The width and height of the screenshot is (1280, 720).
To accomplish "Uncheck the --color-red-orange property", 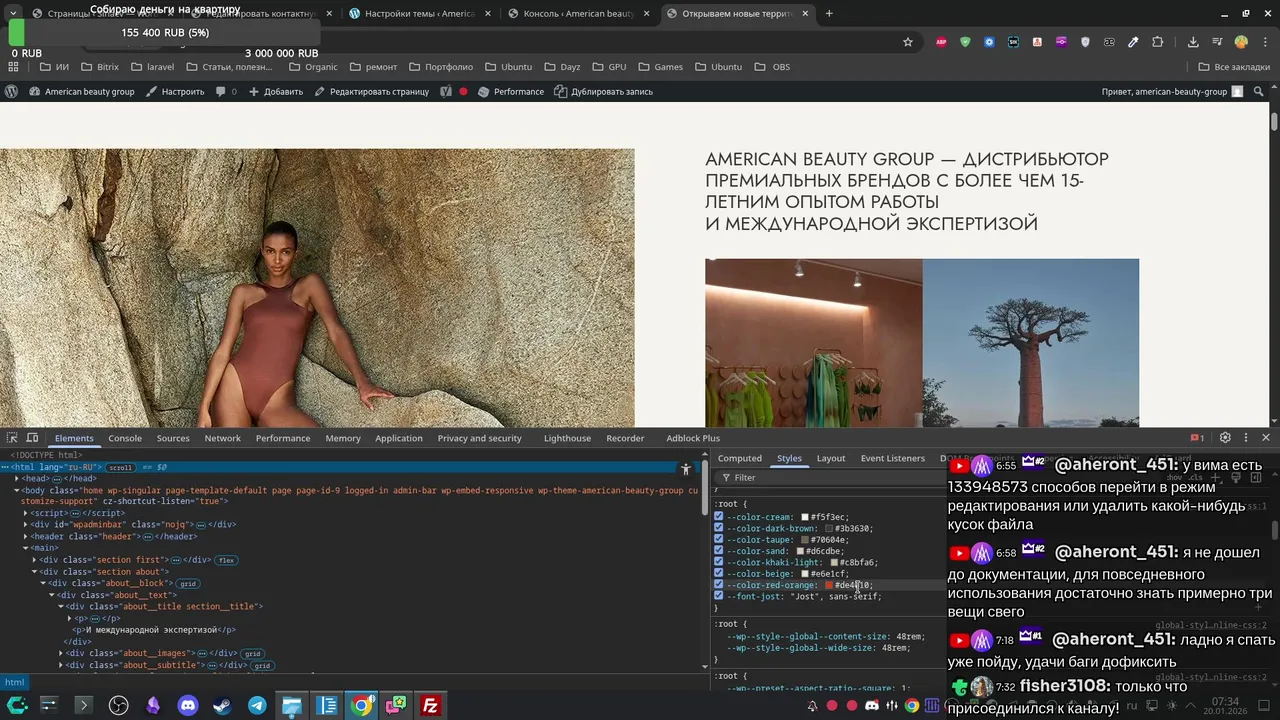I will click(x=718, y=585).
